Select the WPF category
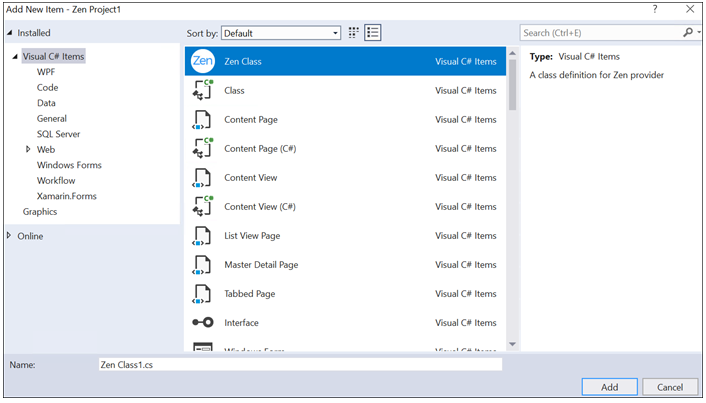 46,72
